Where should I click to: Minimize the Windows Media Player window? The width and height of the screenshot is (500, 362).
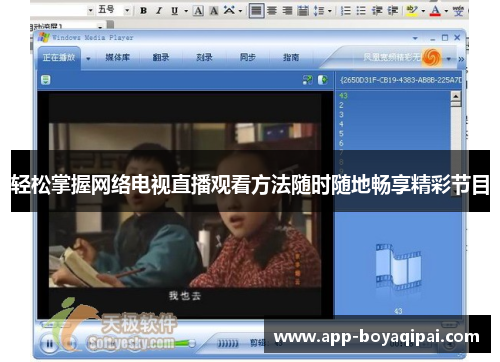(432, 38)
